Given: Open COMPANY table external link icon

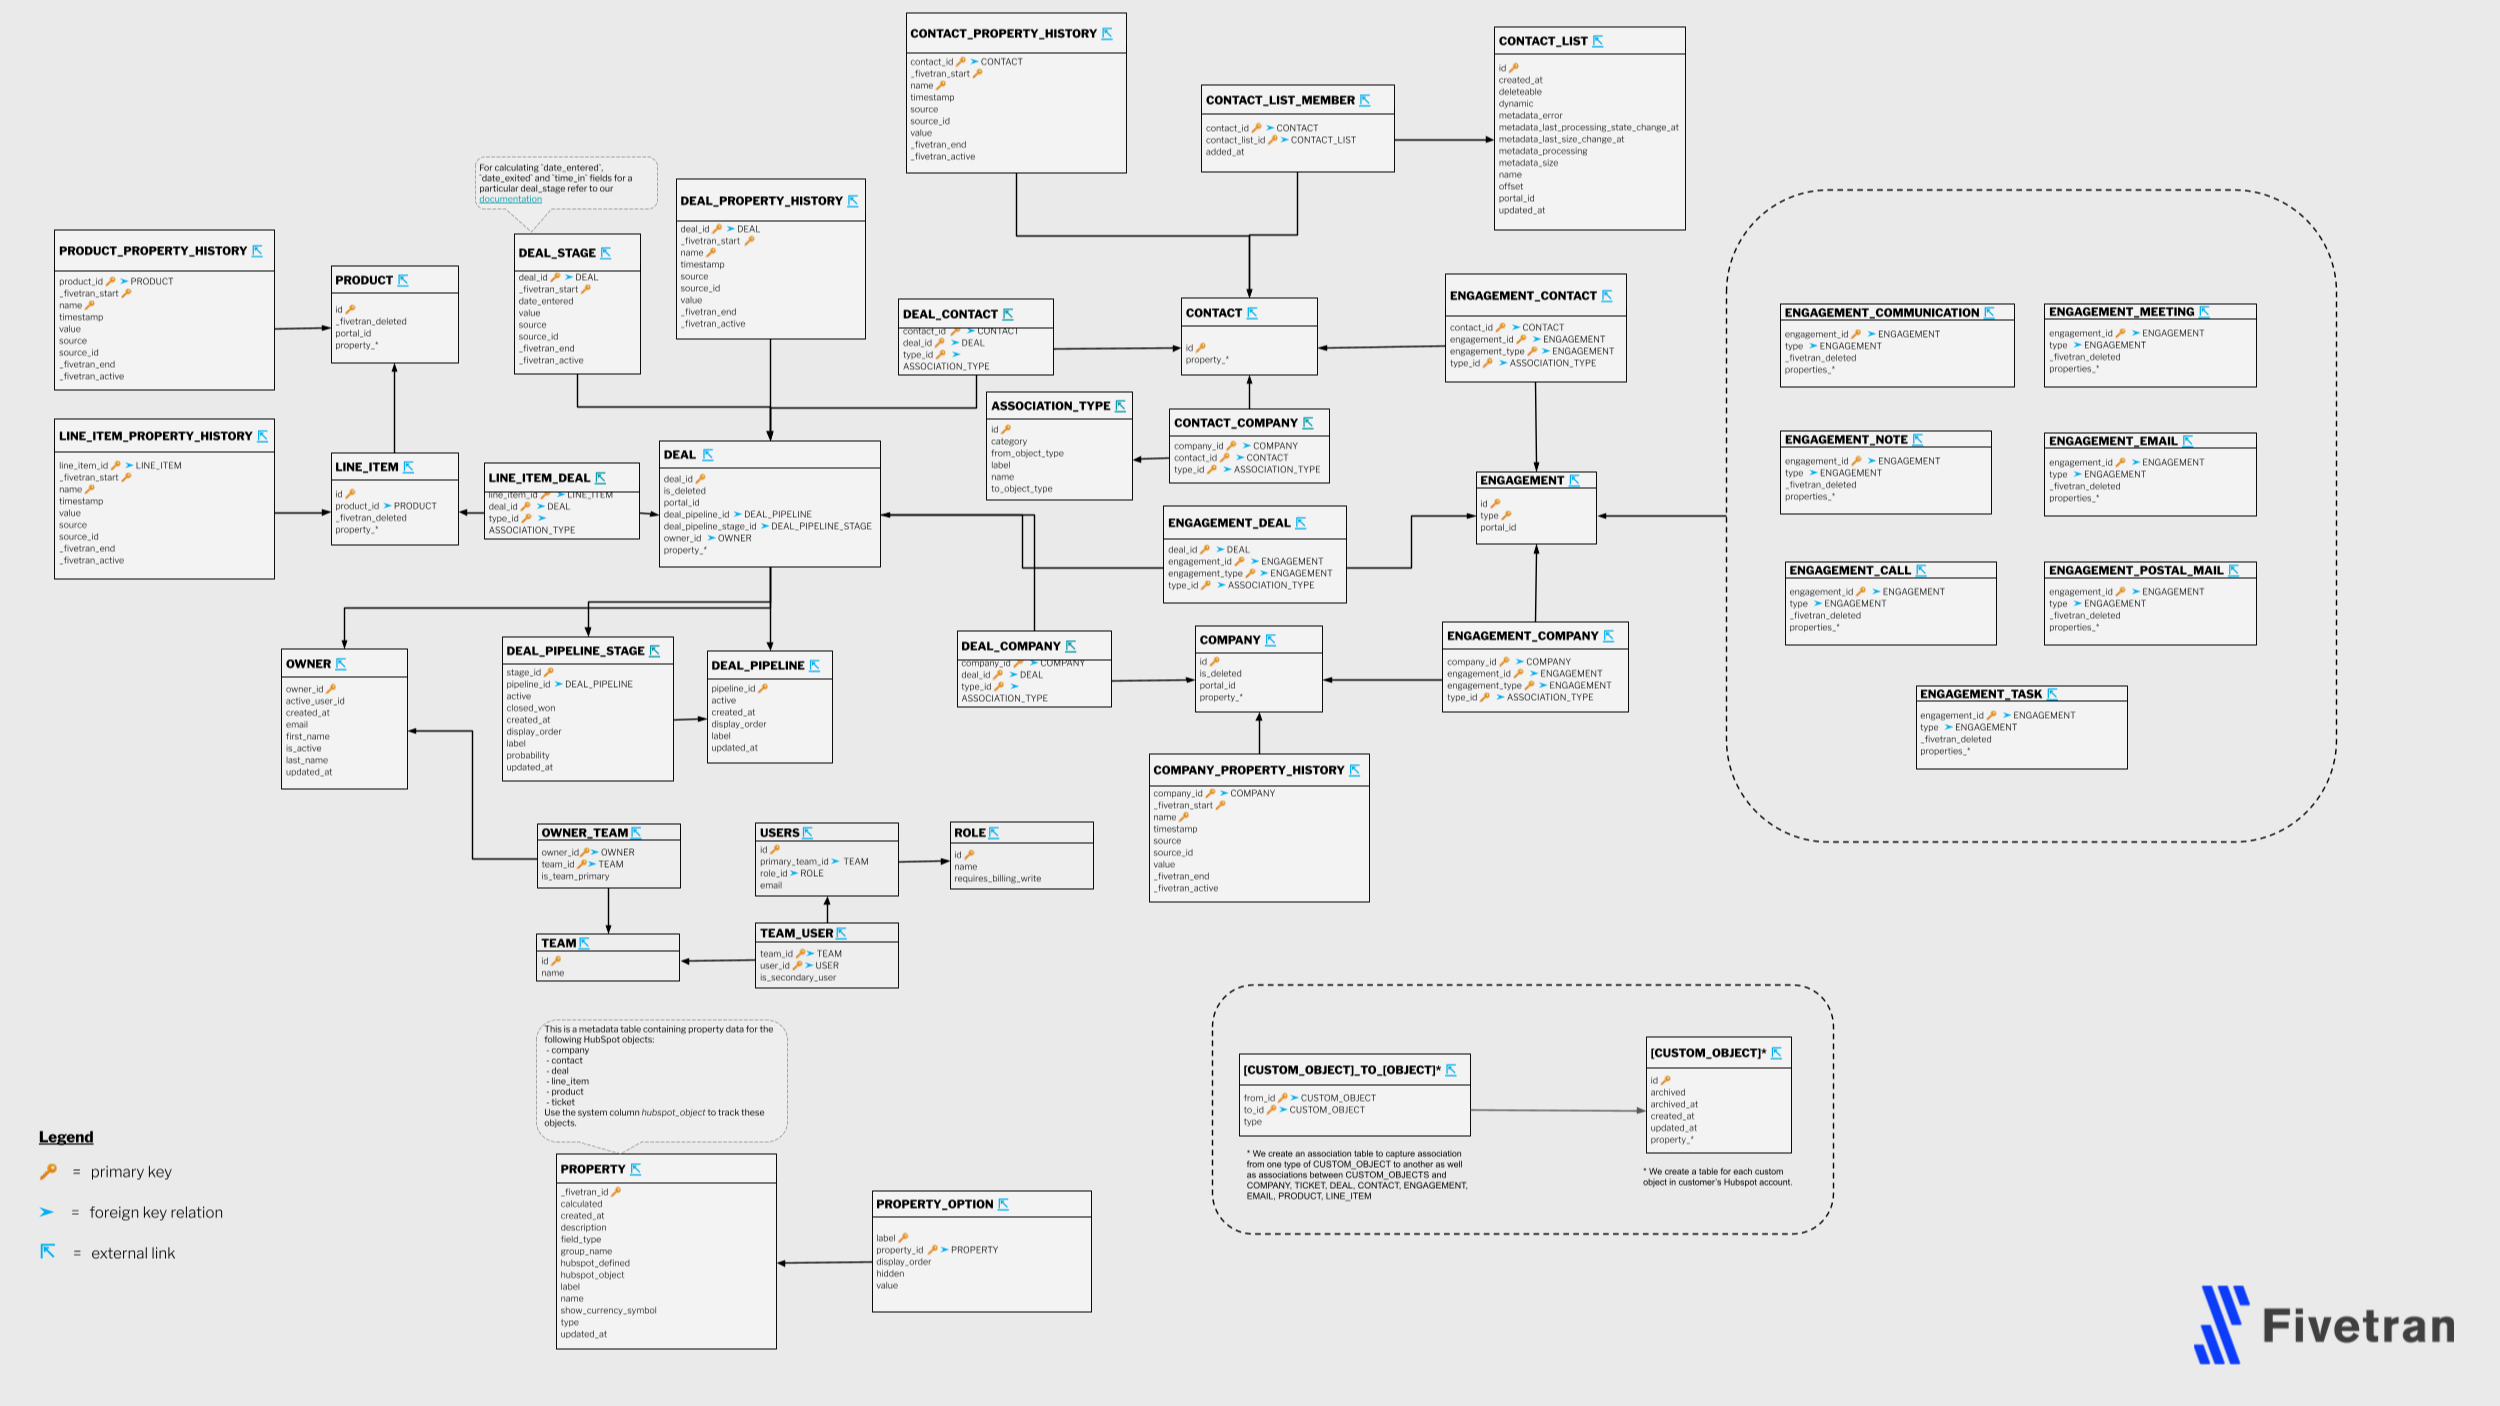Looking at the screenshot, I should pos(1270,640).
